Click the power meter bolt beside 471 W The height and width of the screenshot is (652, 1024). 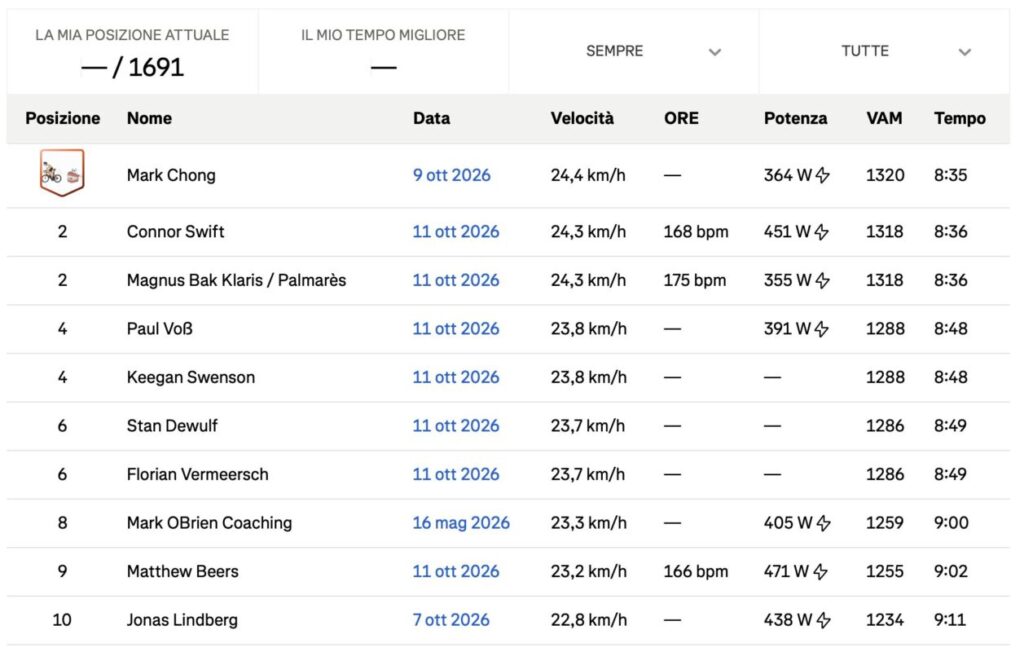pos(821,572)
